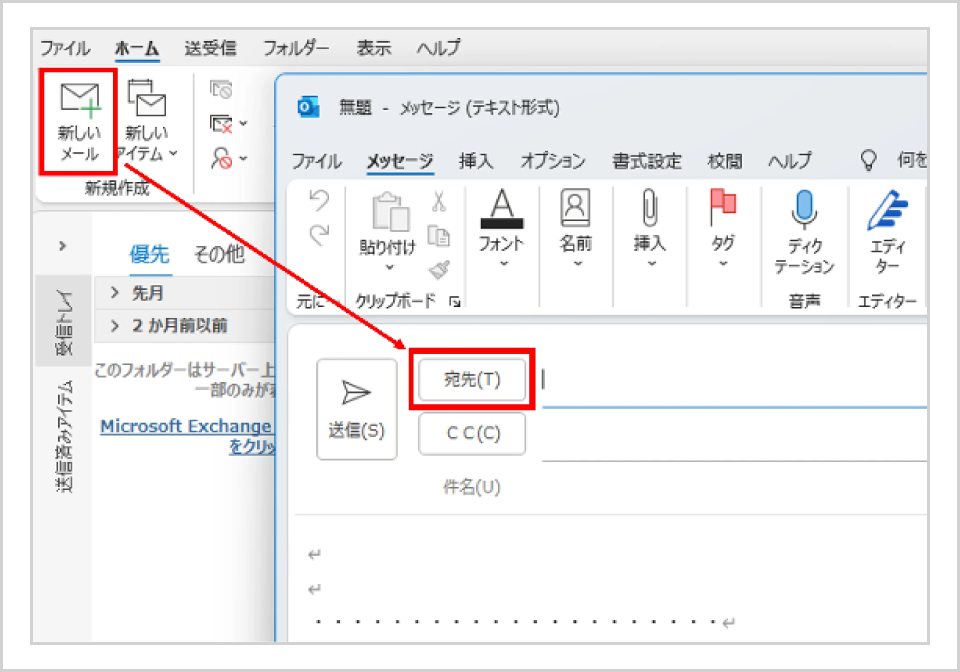Select the Focused (優先) inbox tab

tap(150, 255)
